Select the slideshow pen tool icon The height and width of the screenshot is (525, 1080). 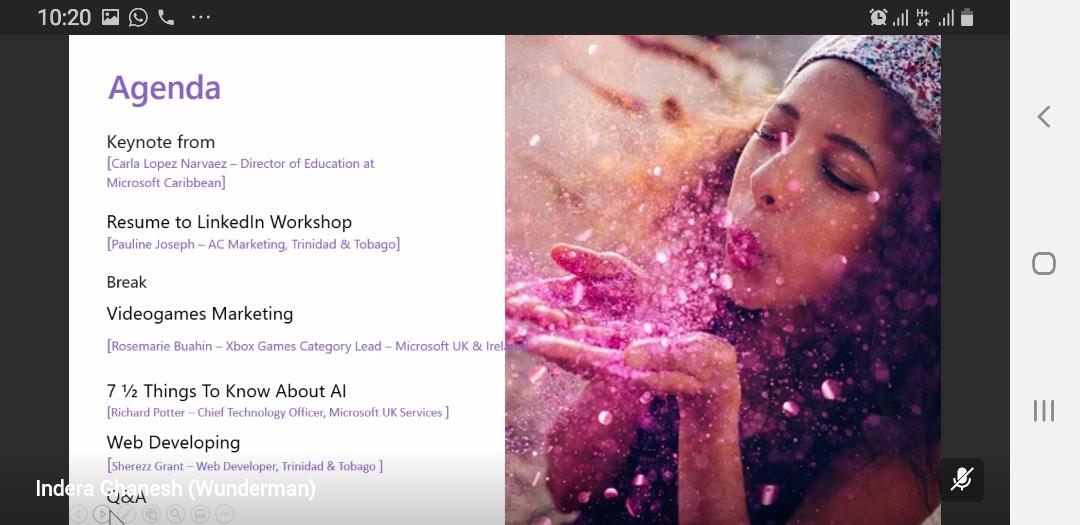[127, 514]
